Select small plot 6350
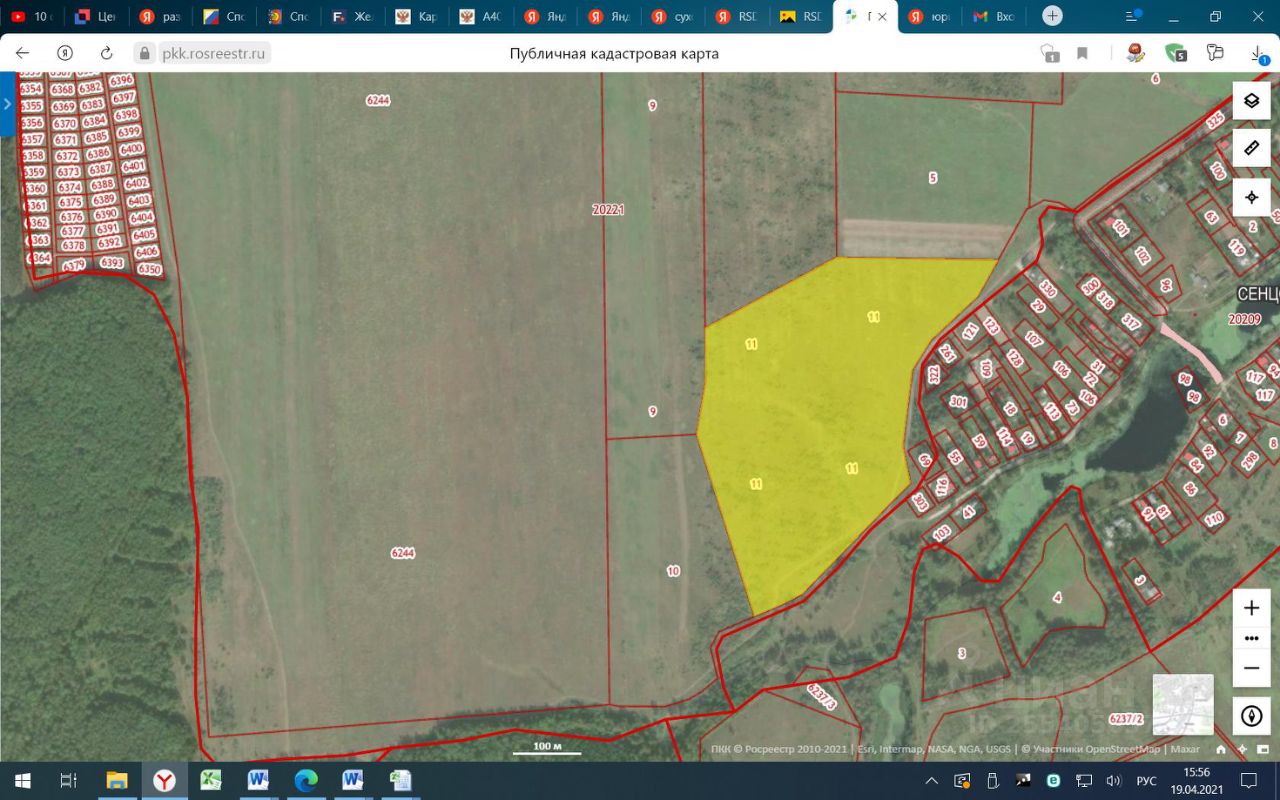 [149, 269]
